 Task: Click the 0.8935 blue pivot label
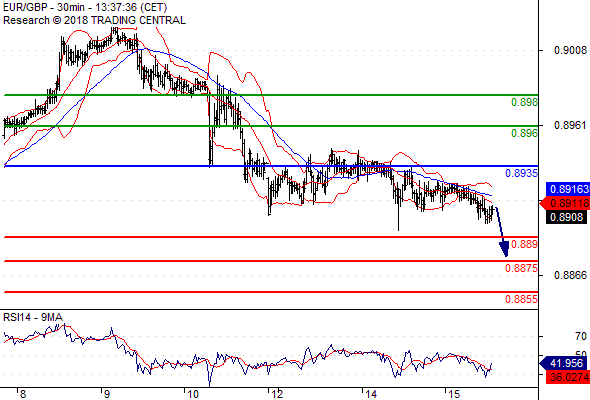[522, 173]
